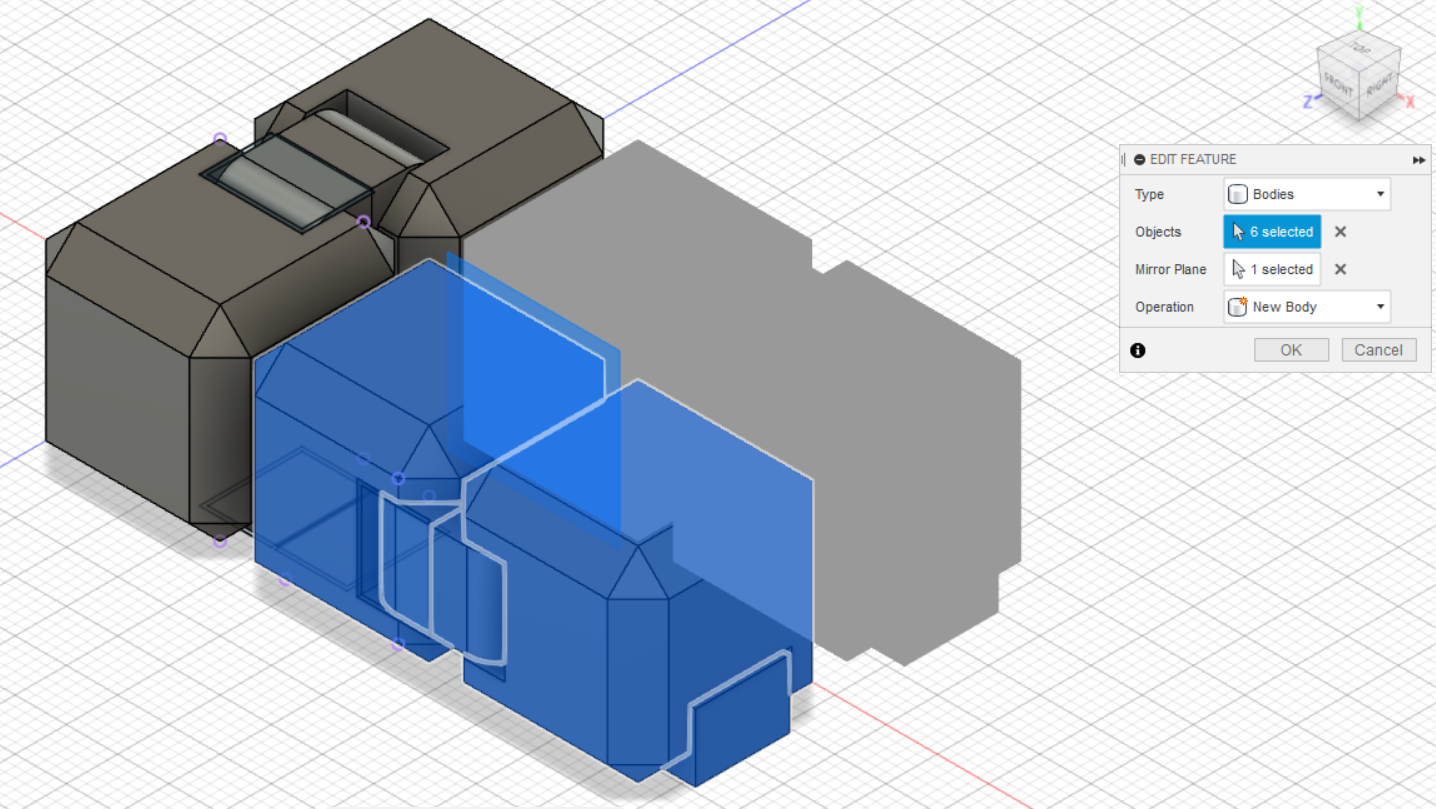Clear the Objects selection using its X icon
The image size is (1436, 809).
coord(1340,231)
